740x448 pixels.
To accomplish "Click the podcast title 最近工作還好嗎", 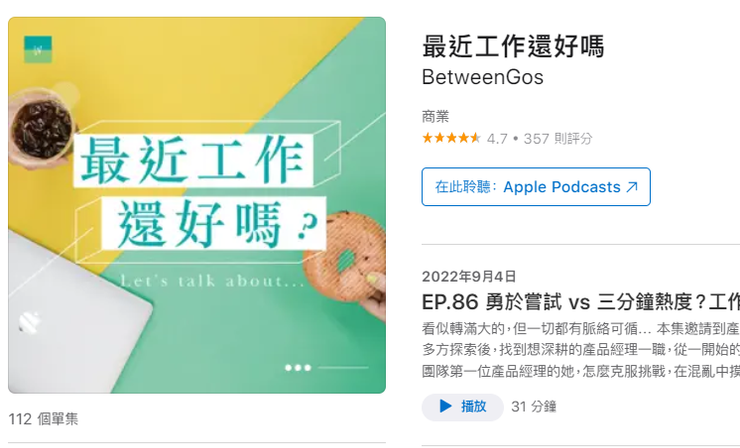I will coord(513,46).
